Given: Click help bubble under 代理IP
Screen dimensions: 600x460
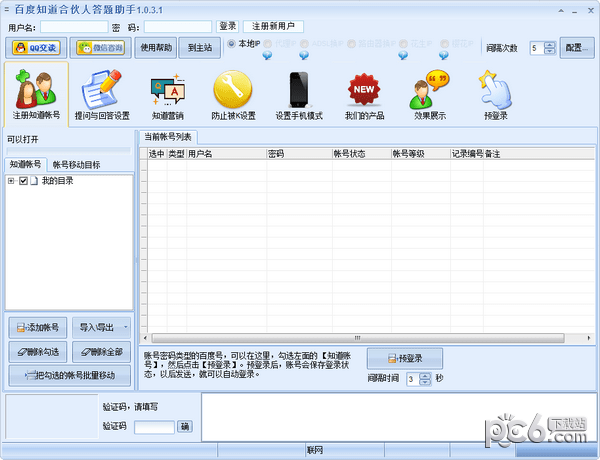Looking at the screenshot, I should click(x=267, y=55).
